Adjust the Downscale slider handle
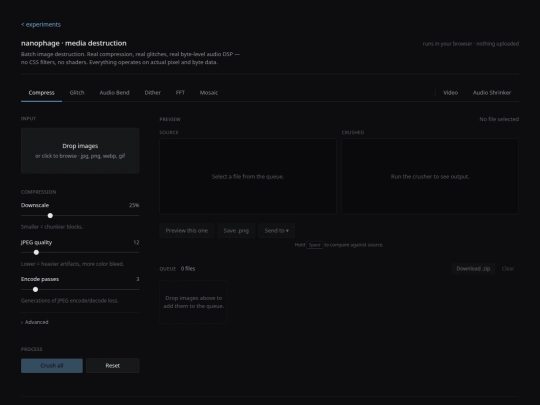The image size is (540, 405). pyautogui.click(x=50, y=216)
